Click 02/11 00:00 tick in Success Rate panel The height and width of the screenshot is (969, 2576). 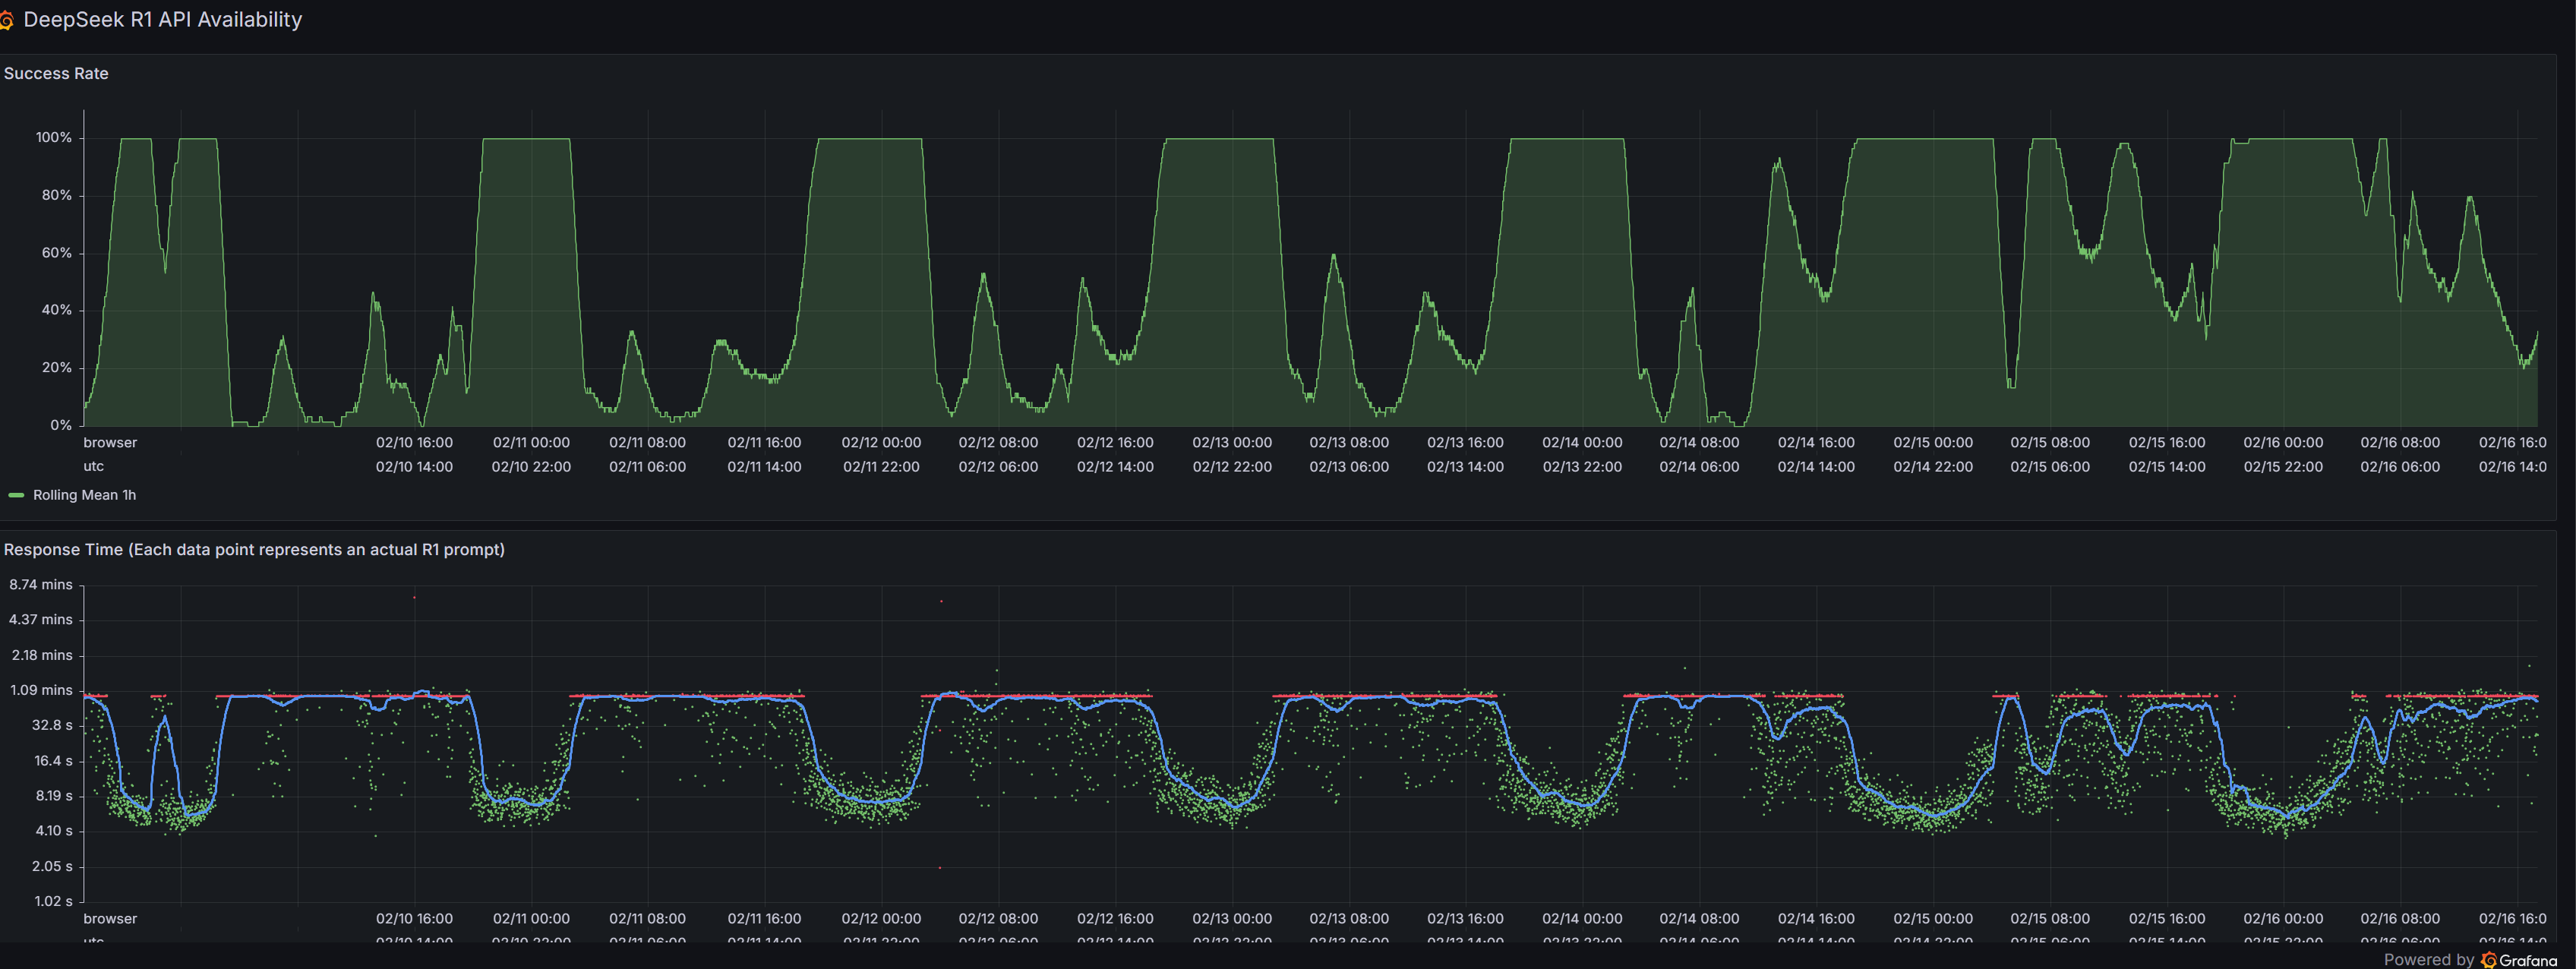[x=531, y=442]
